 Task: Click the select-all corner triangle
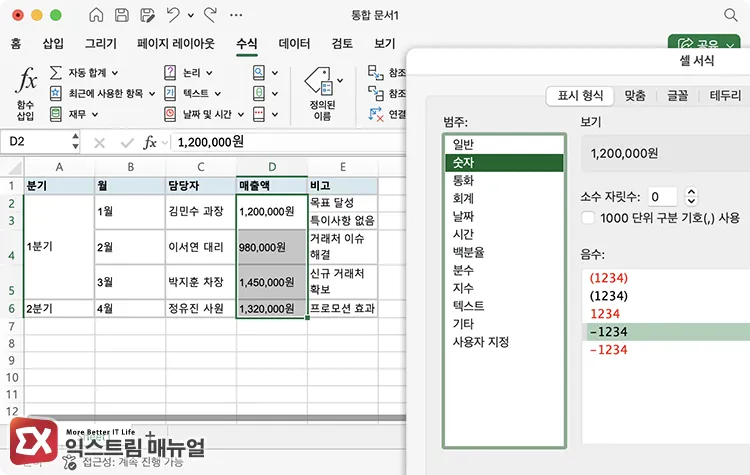[15, 167]
